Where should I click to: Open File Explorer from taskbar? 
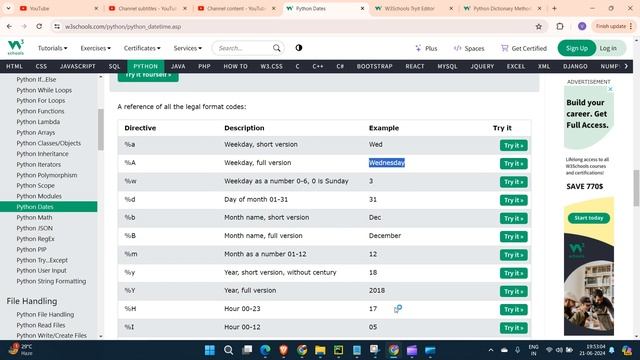click(x=320, y=350)
